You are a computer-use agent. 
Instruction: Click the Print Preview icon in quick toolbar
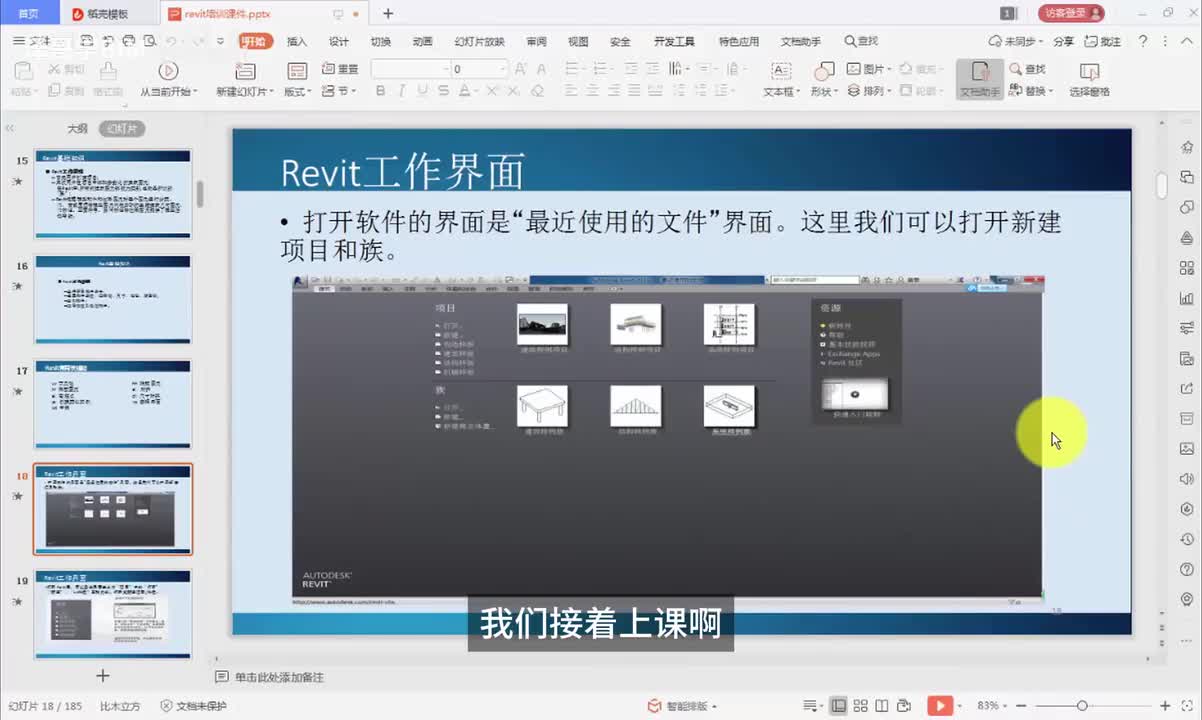[150, 41]
